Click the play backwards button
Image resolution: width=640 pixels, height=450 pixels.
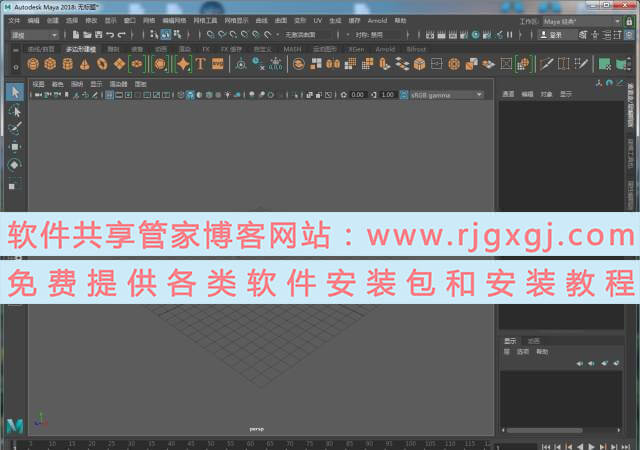(580, 447)
